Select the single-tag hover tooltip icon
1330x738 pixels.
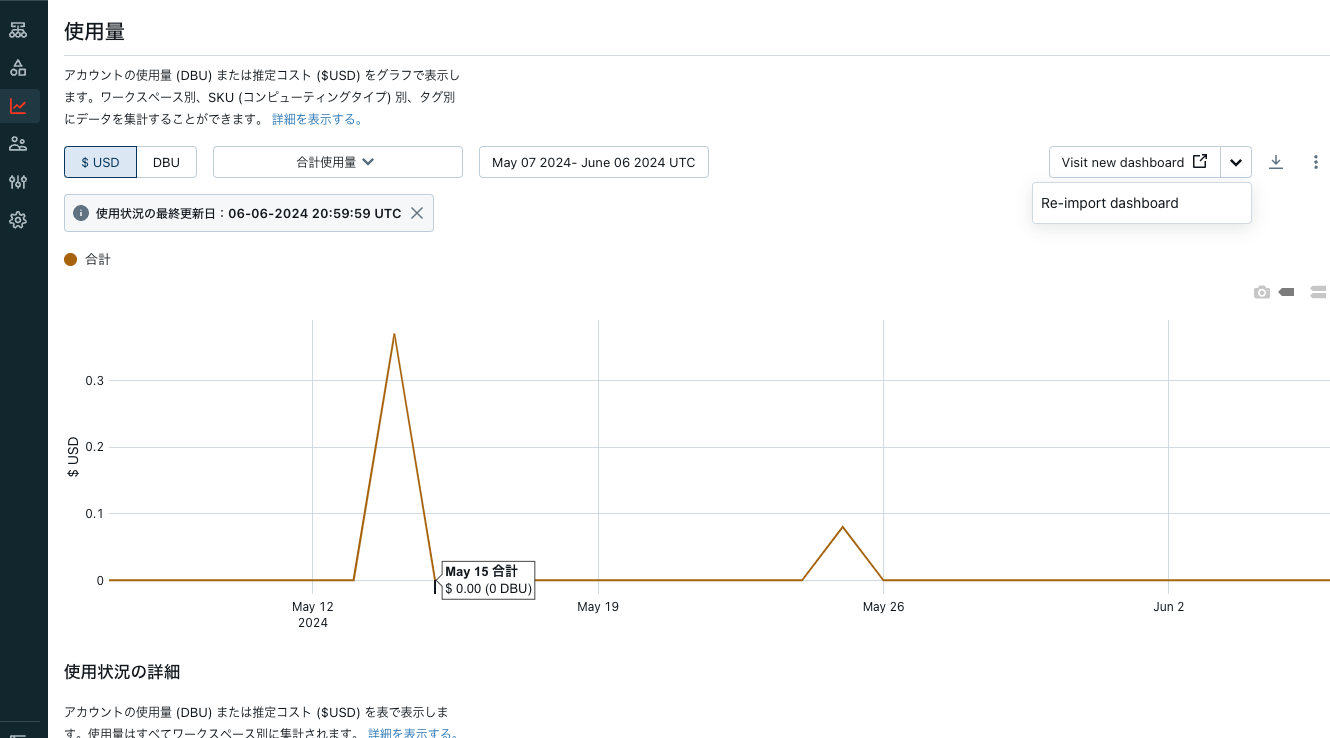tap(1288, 291)
